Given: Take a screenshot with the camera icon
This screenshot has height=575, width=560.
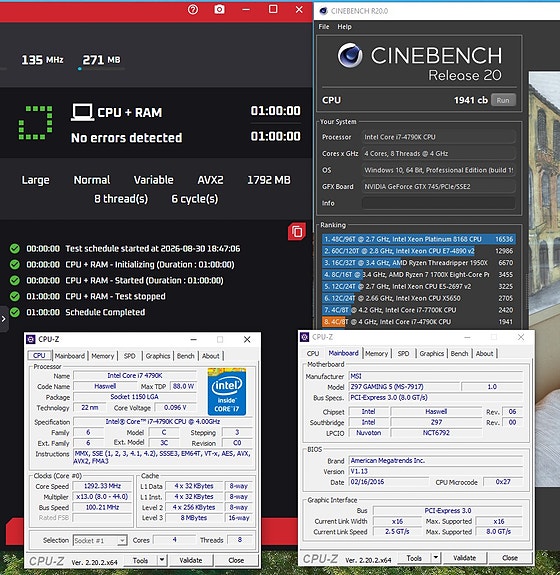Looking at the screenshot, I should (x=219, y=10).
